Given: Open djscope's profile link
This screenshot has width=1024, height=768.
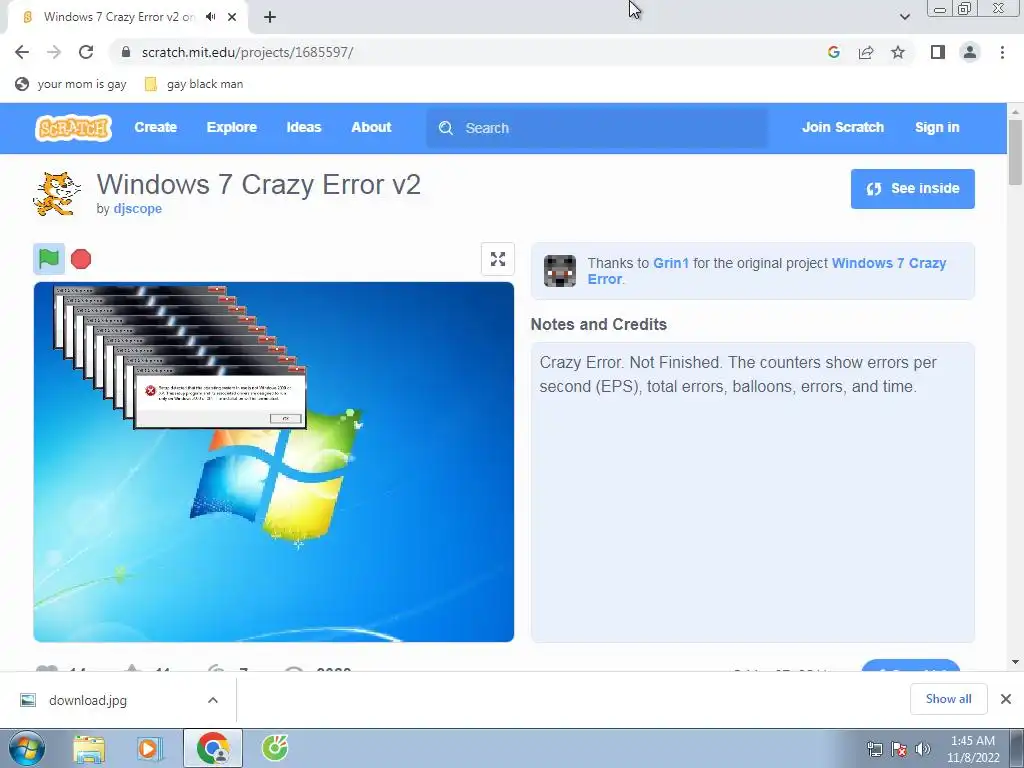Looking at the screenshot, I should [138, 208].
